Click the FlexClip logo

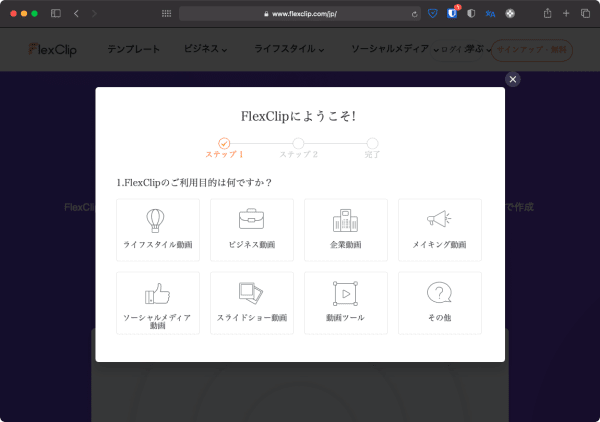[x=52, y=49]
